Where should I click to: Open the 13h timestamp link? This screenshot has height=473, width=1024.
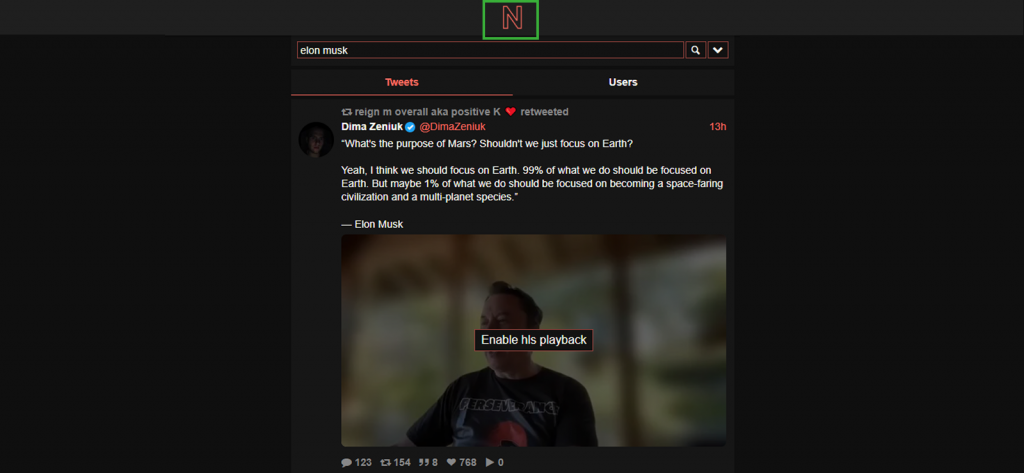[718, 127]
